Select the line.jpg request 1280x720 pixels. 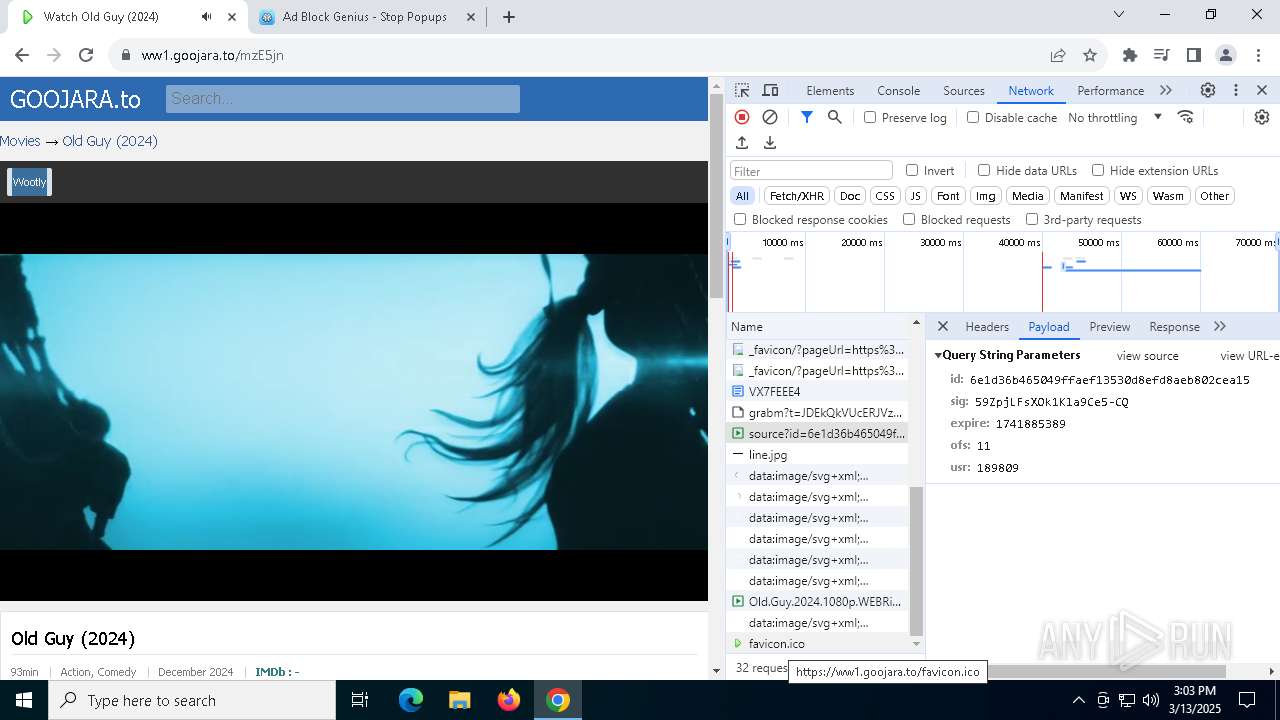819,454
